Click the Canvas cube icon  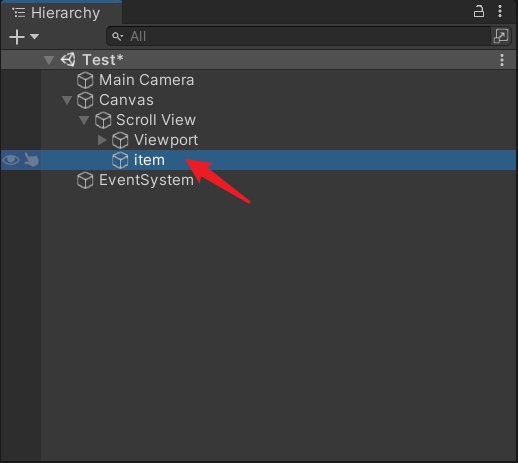pos(85,100)
